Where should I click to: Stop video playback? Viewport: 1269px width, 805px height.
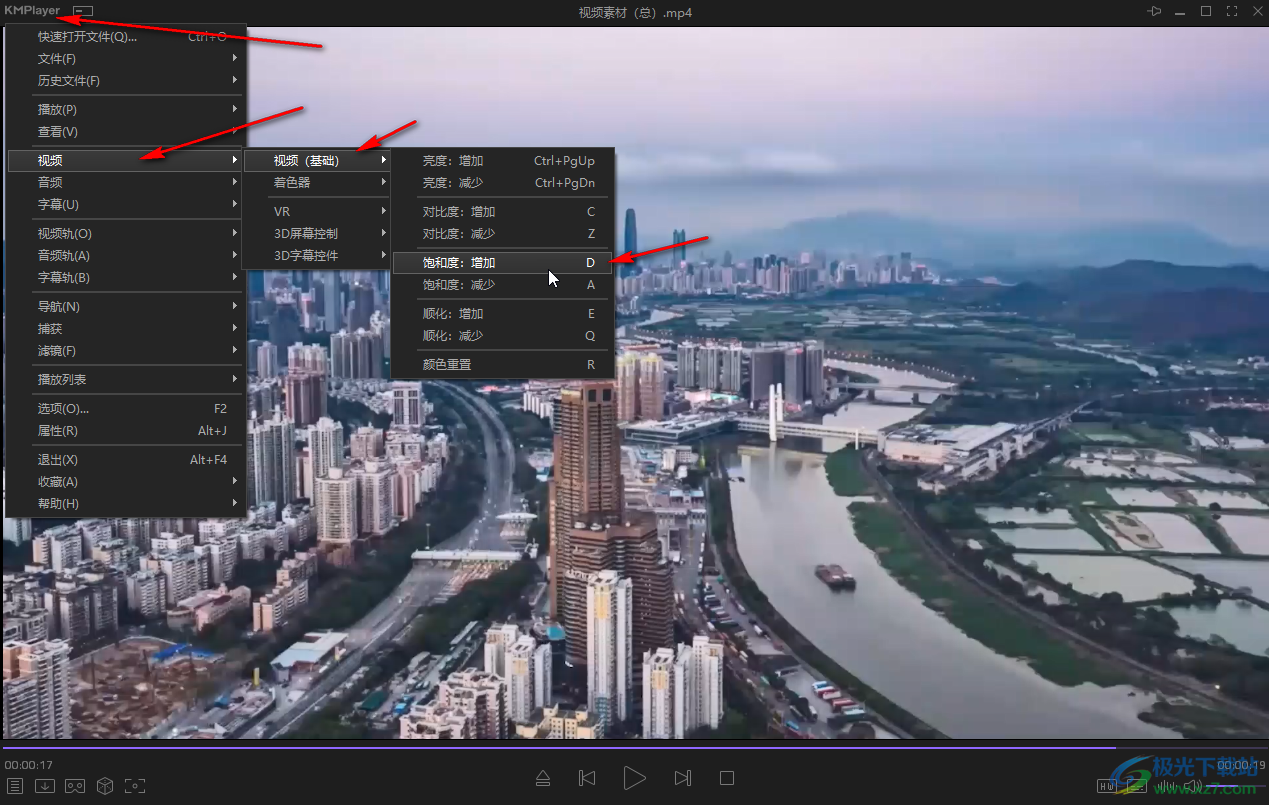728,778
